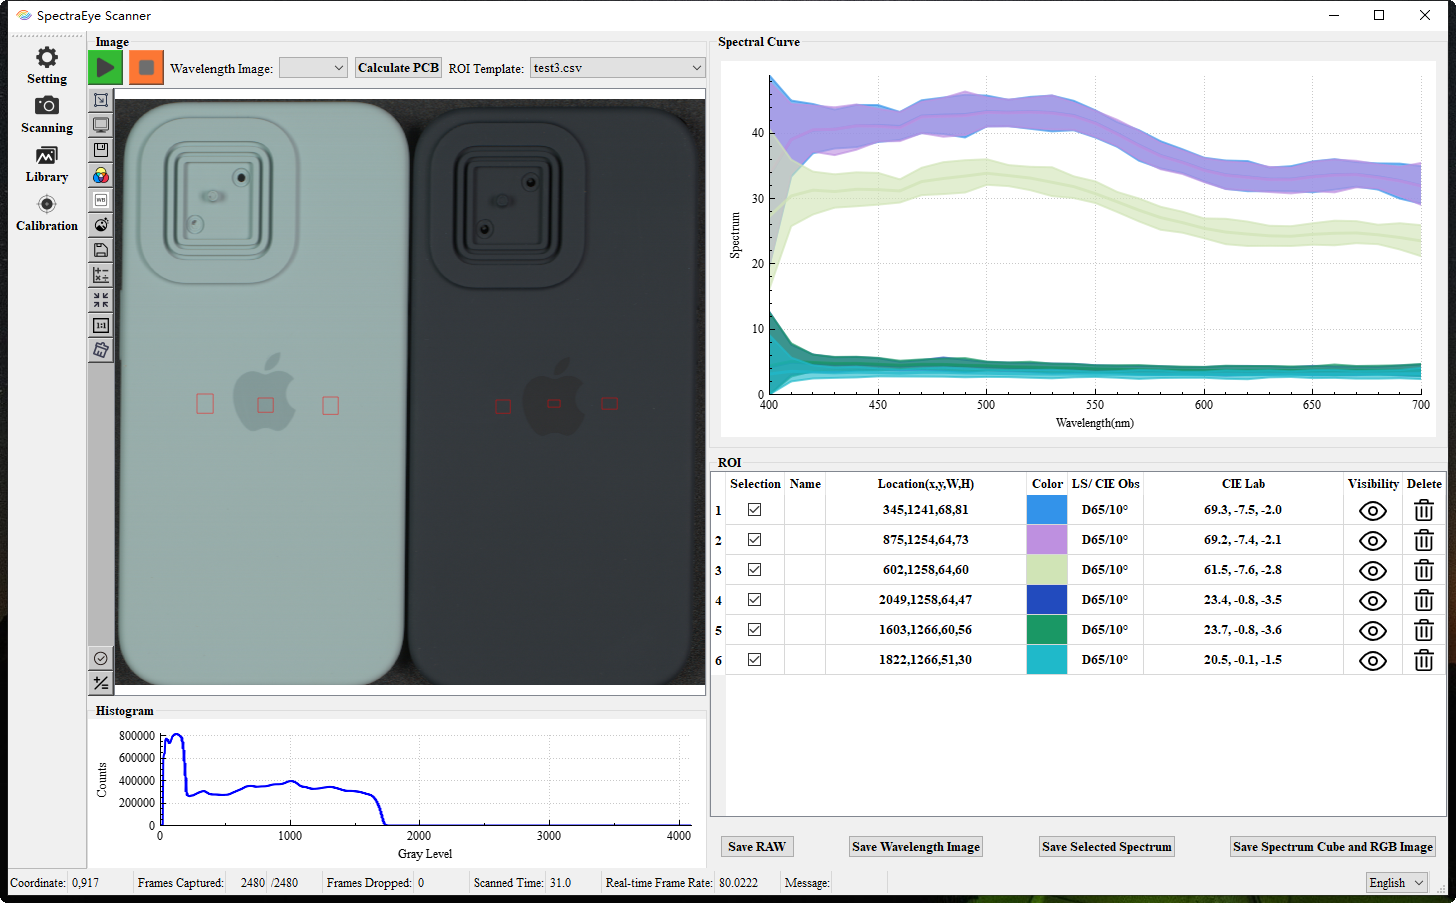Delete ROI row 2 with trash icon
Screen dimensions: 1456x903
(x=1424, y=540)
